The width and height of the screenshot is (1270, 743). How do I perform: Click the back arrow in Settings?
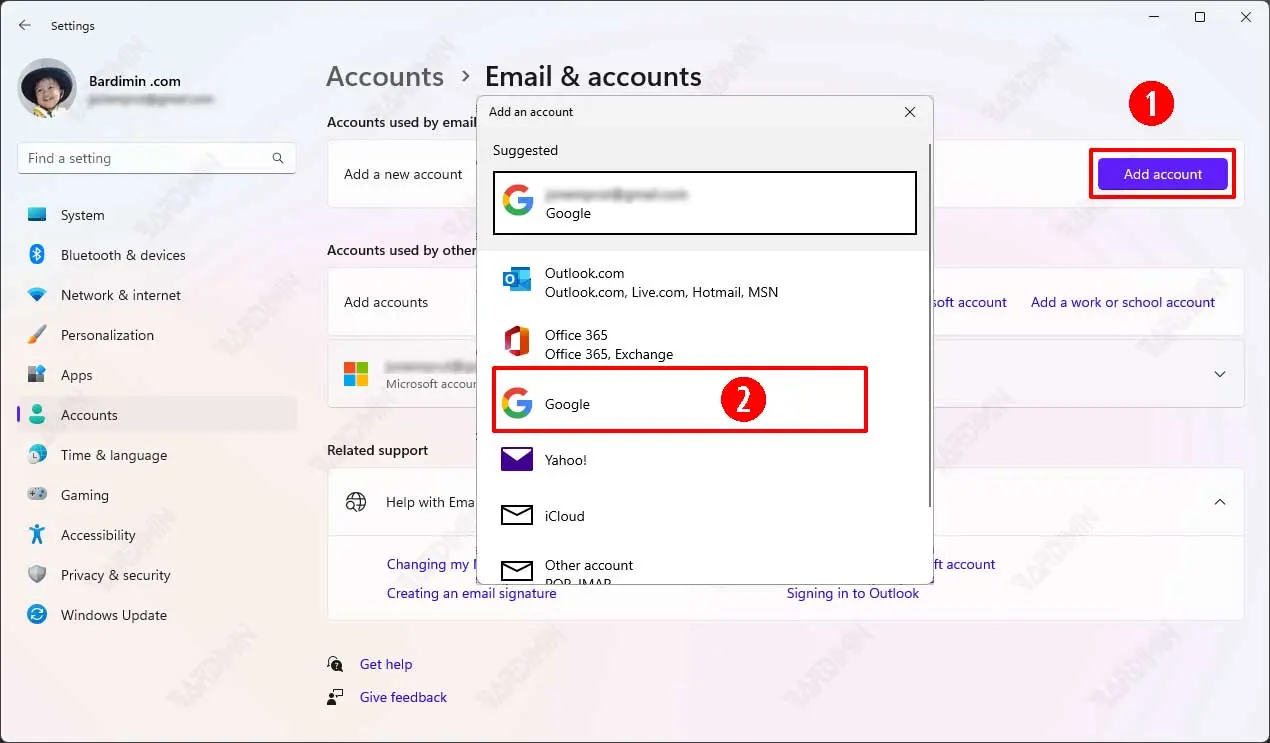tap(25, 25)
